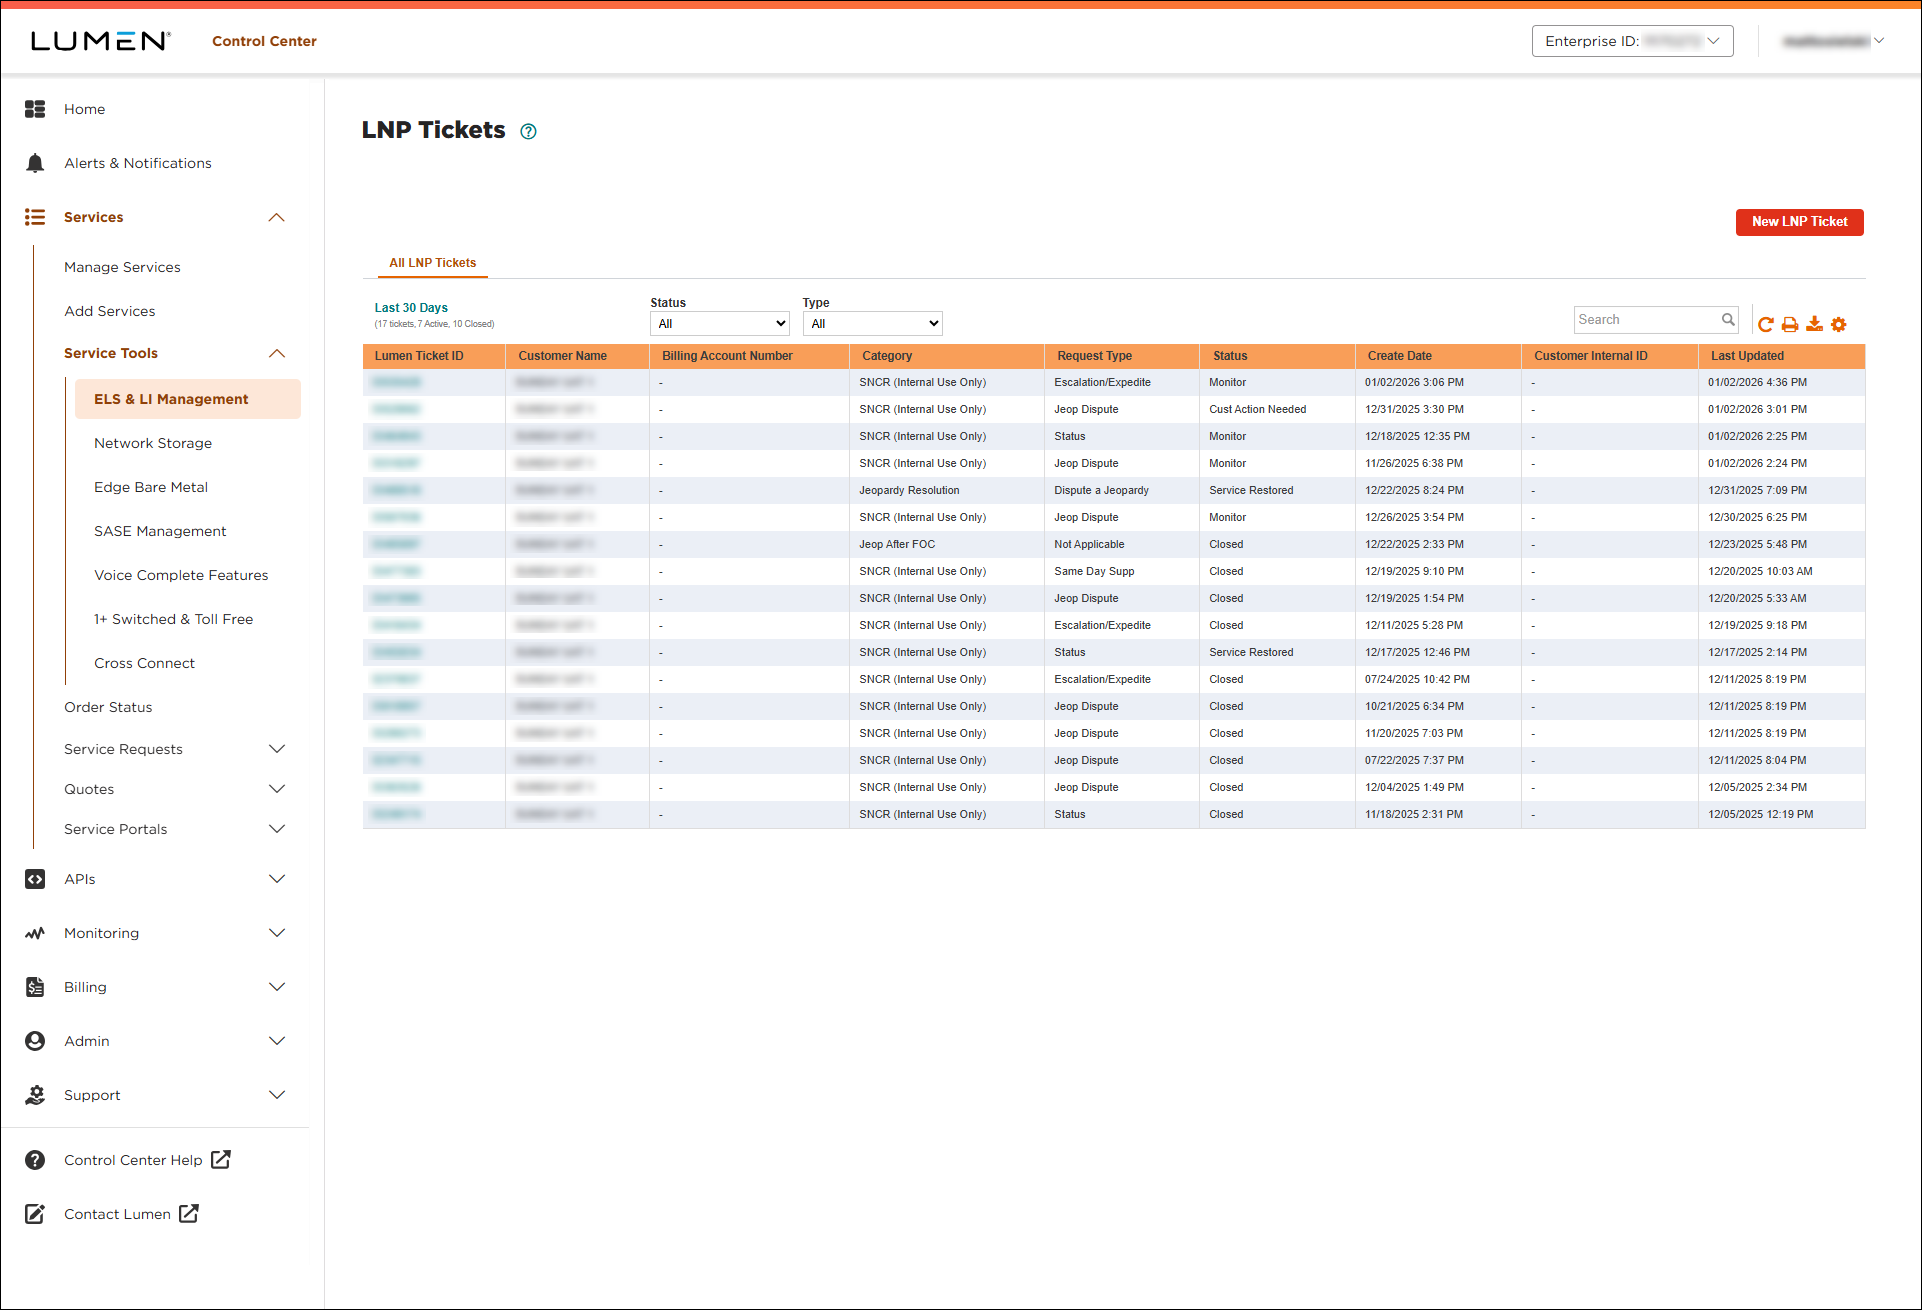Open the Enterprise ID dropdown
The height and width of the screenshot is (1310, 1922).
pyautogui.click(x=1632, y=41)
